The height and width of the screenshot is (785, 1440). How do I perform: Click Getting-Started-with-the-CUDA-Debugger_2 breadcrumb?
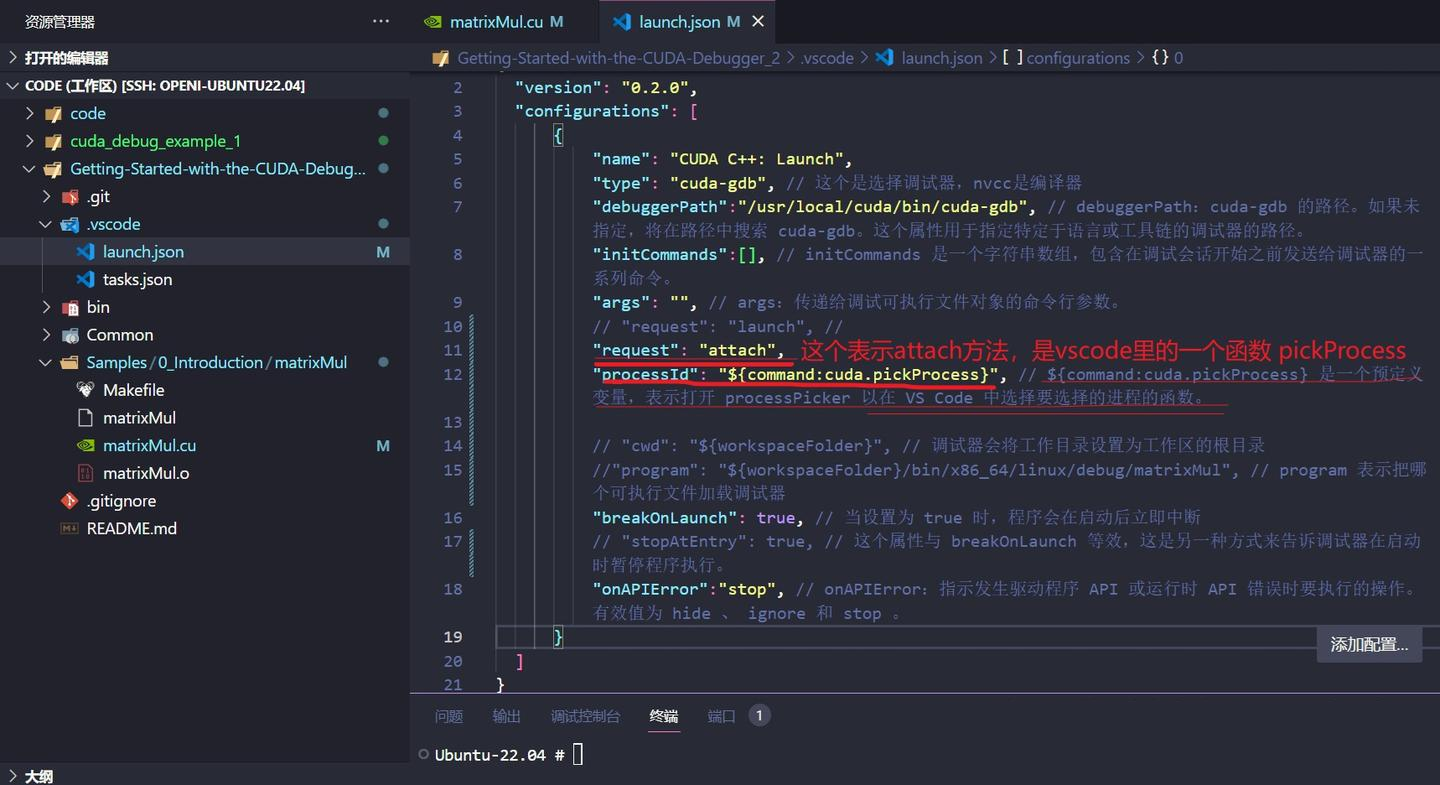(618, 58)
